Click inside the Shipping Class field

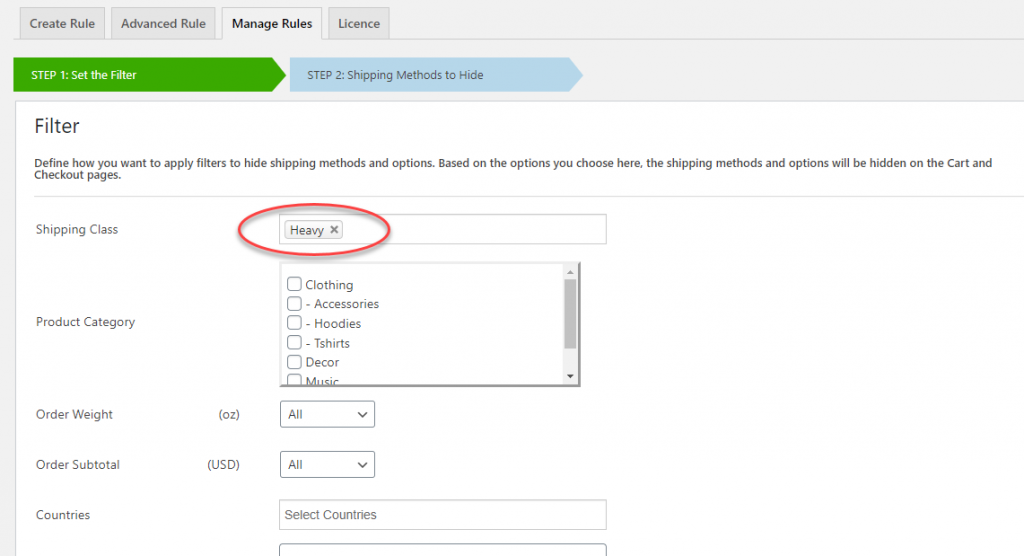[443, 229]
